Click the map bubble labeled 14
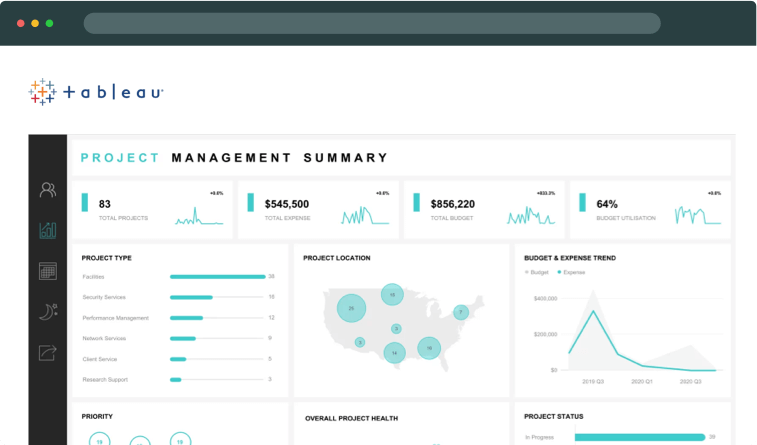 click(394, 353)
